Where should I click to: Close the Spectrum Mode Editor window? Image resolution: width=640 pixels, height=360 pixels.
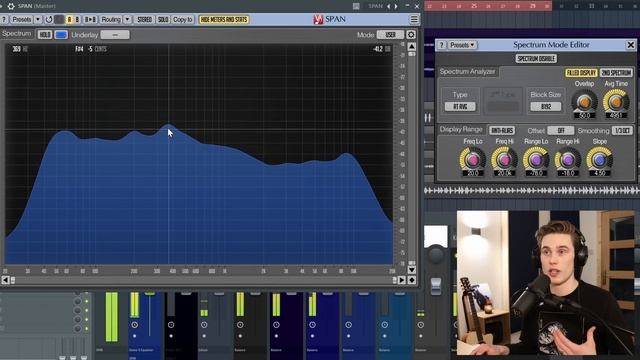pyautogui.click(x=631, y=45)
